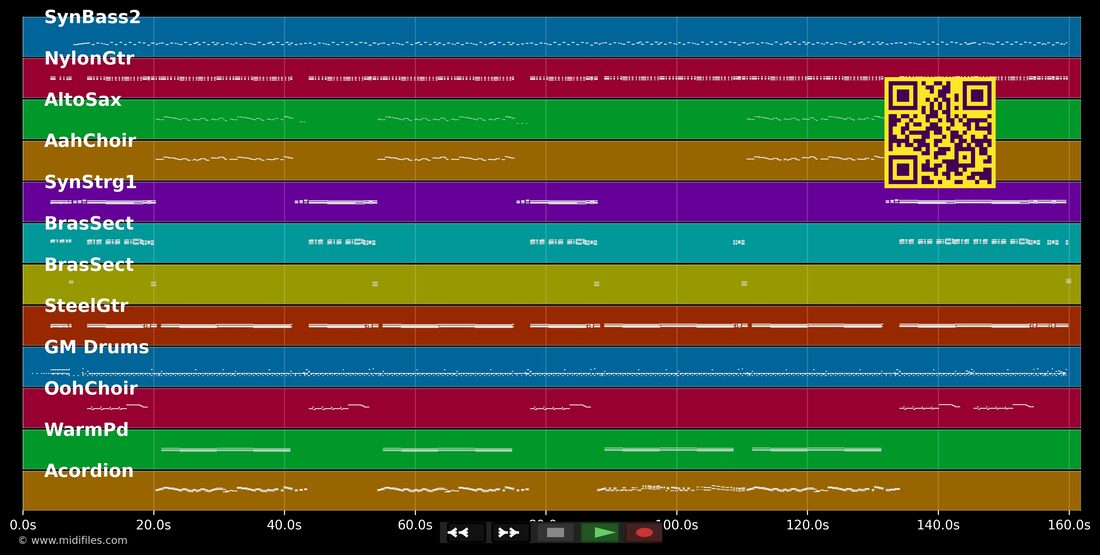Select the teal BrasSect track label

[89, 223]
